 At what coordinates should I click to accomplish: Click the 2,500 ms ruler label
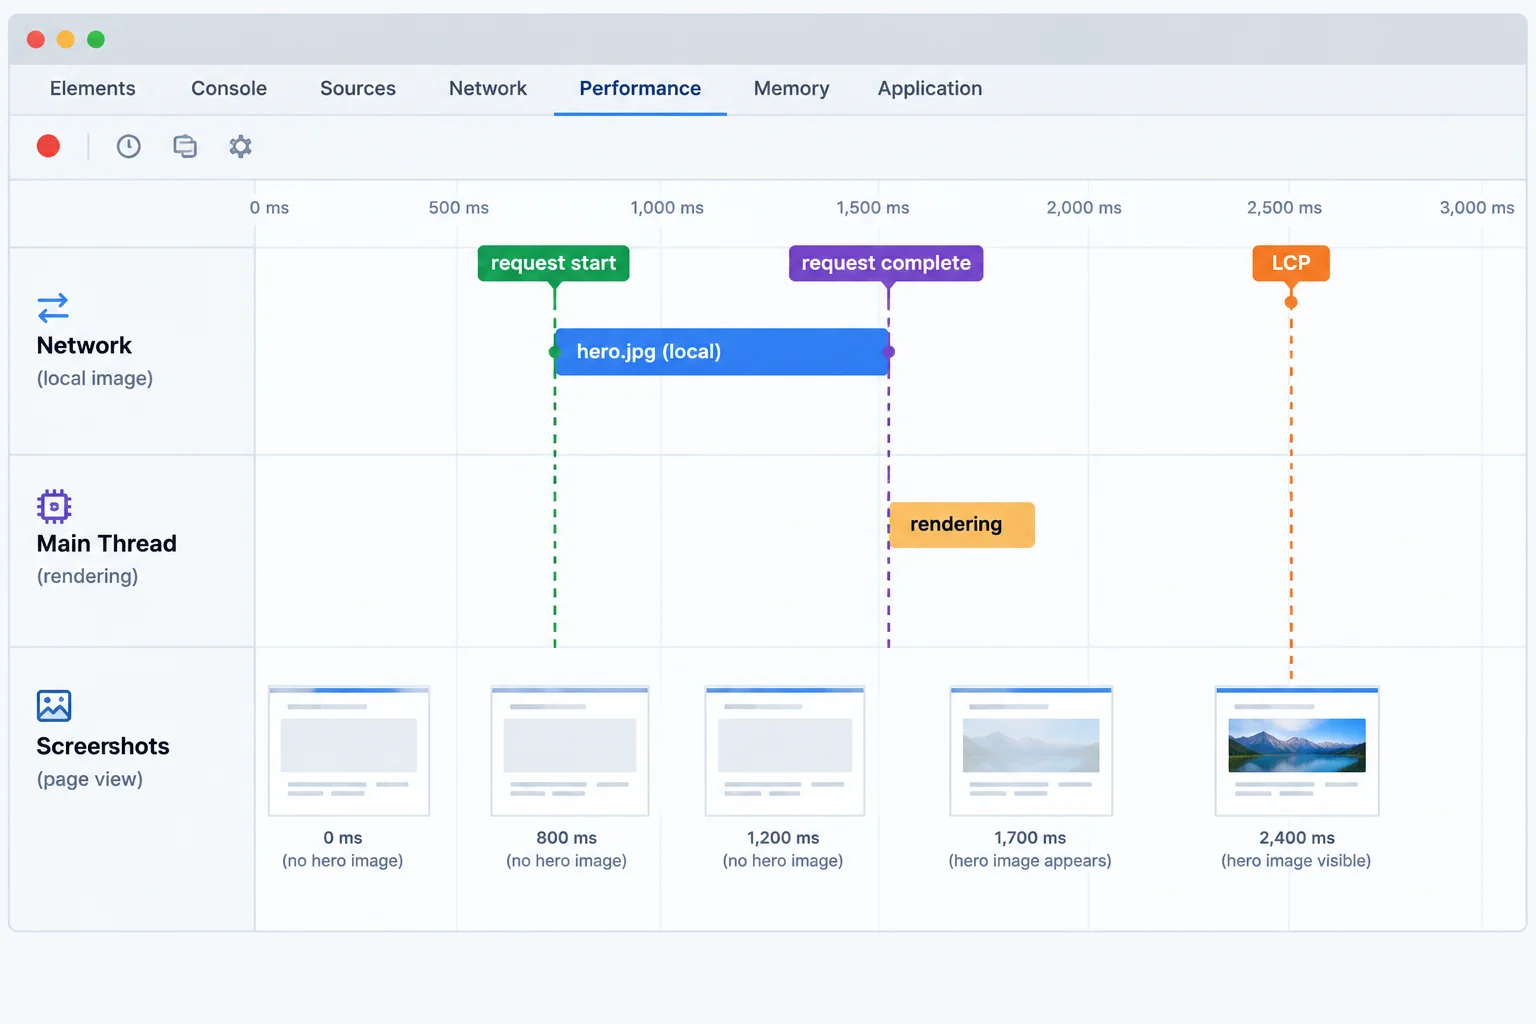coord(1284,208)
